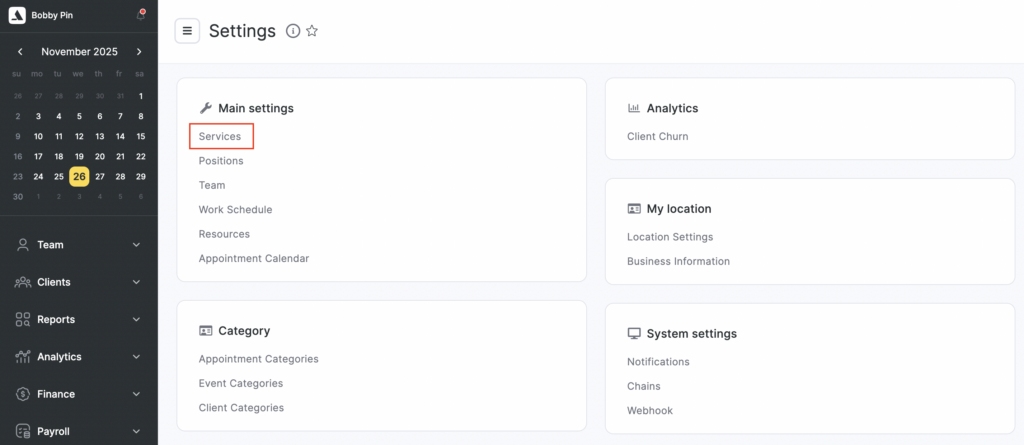Click the Finance dollar icon

point(22,394)
